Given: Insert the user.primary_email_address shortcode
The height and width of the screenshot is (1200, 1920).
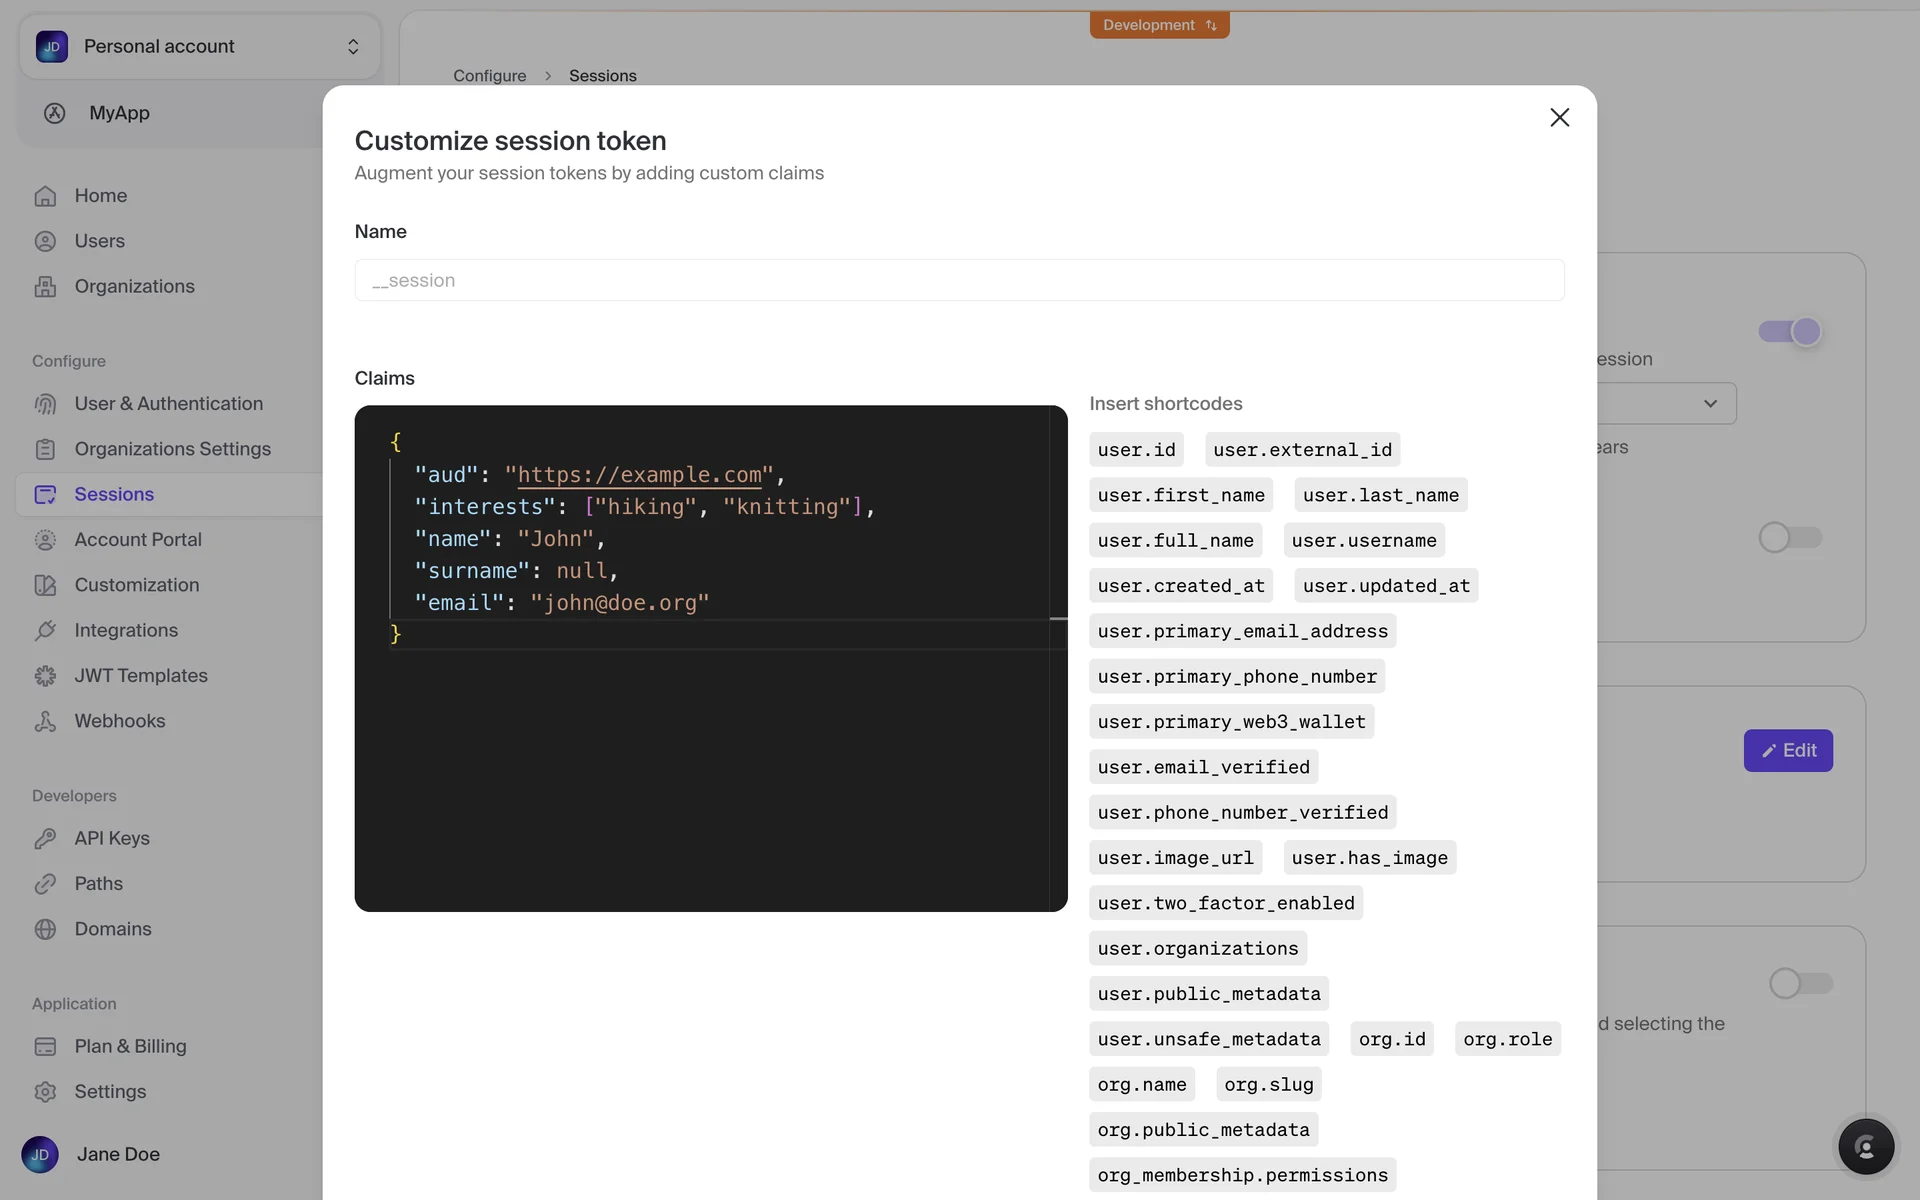Looking at the screenshot, I should click(1242, 631).
